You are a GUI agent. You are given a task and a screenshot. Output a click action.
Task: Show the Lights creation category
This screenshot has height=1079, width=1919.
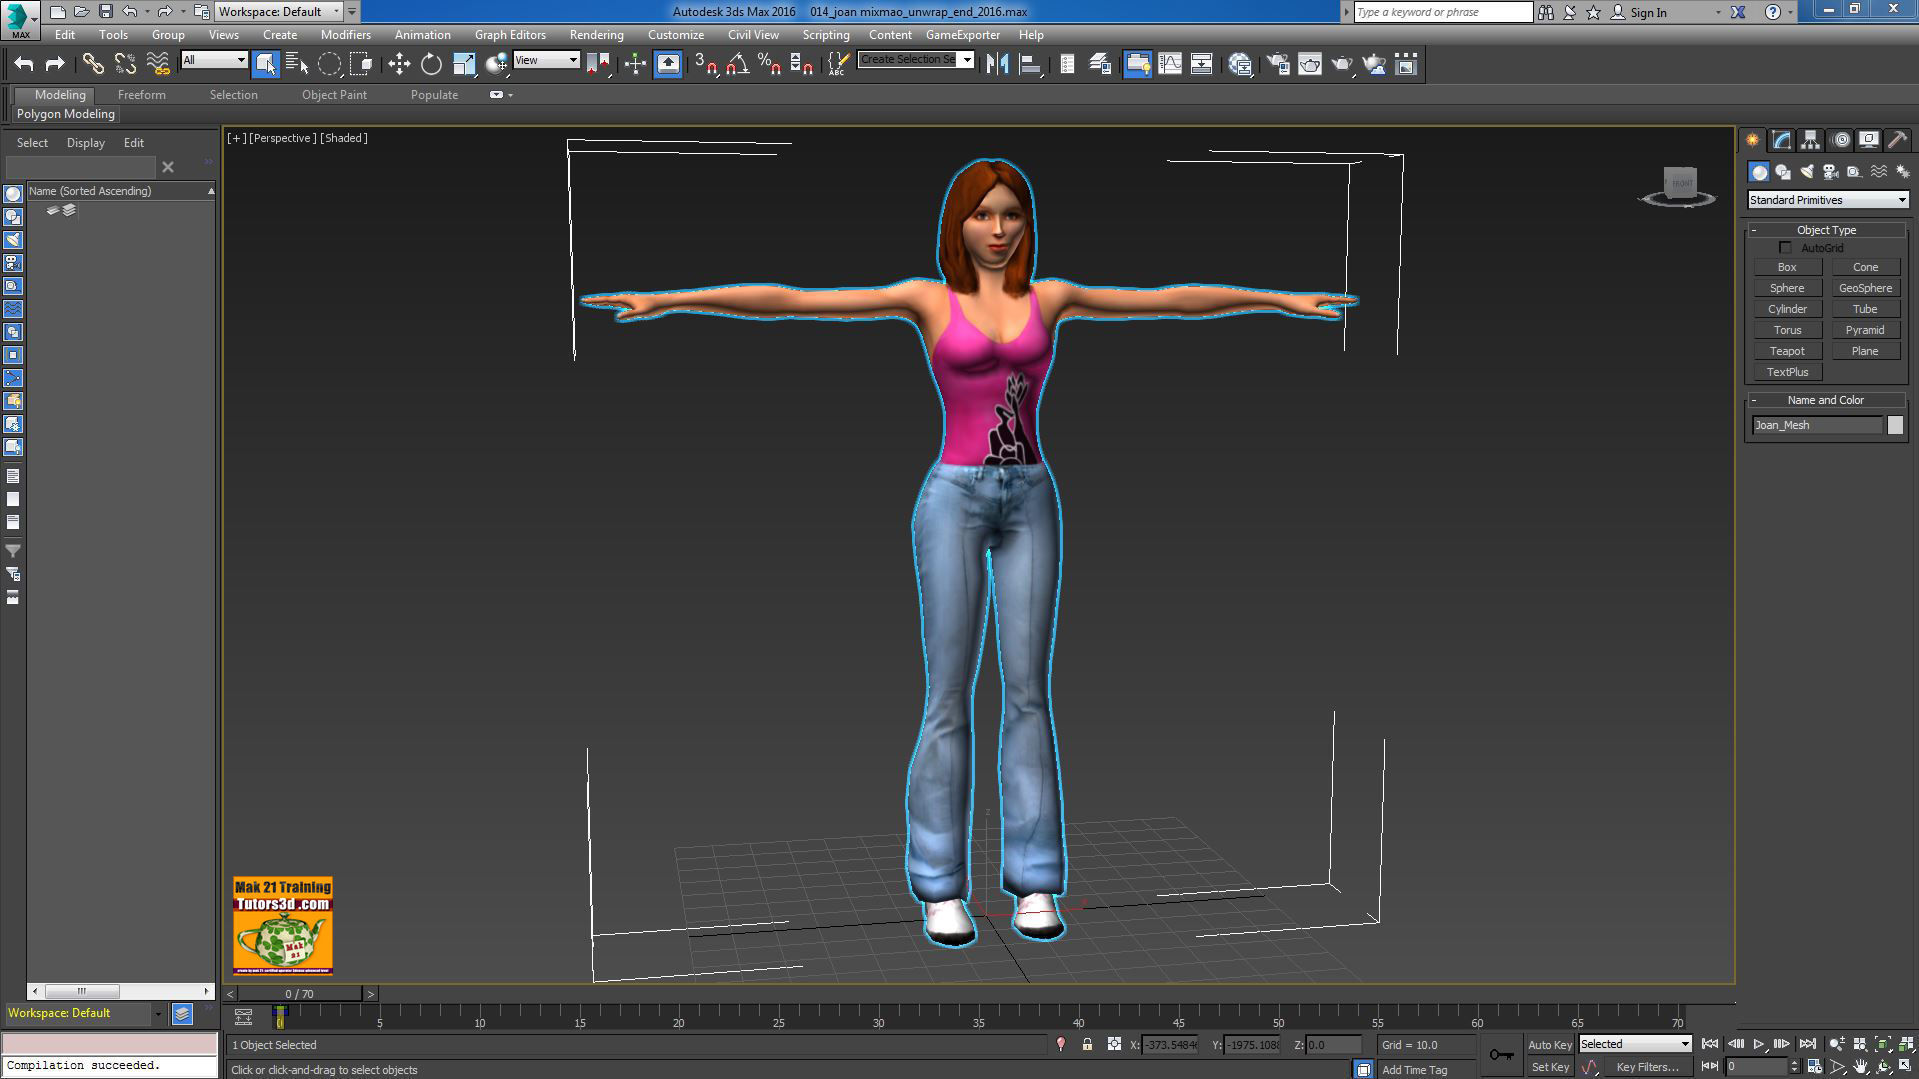click(1807, 172)
